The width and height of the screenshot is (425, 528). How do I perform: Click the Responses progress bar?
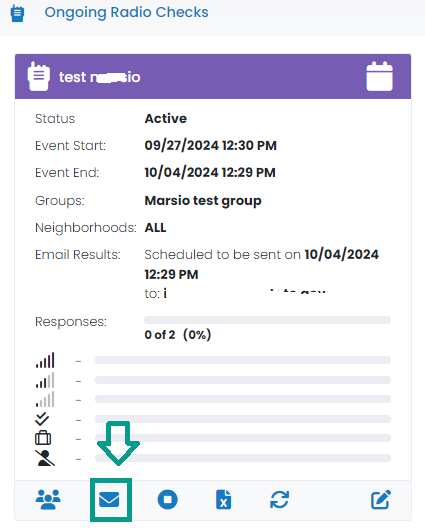tap(267, 320)
